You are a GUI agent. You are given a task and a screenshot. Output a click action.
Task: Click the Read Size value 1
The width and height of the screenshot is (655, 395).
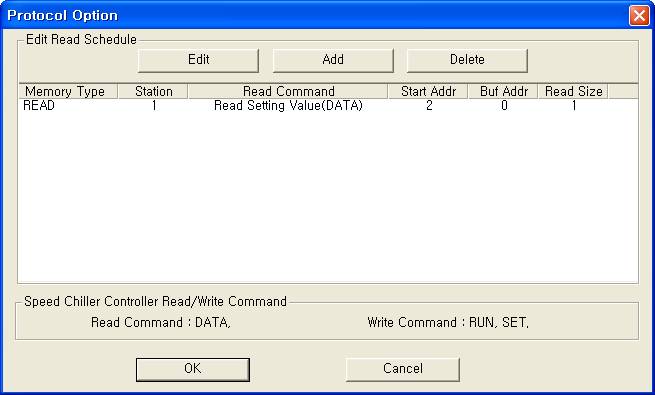pos(574,106)
